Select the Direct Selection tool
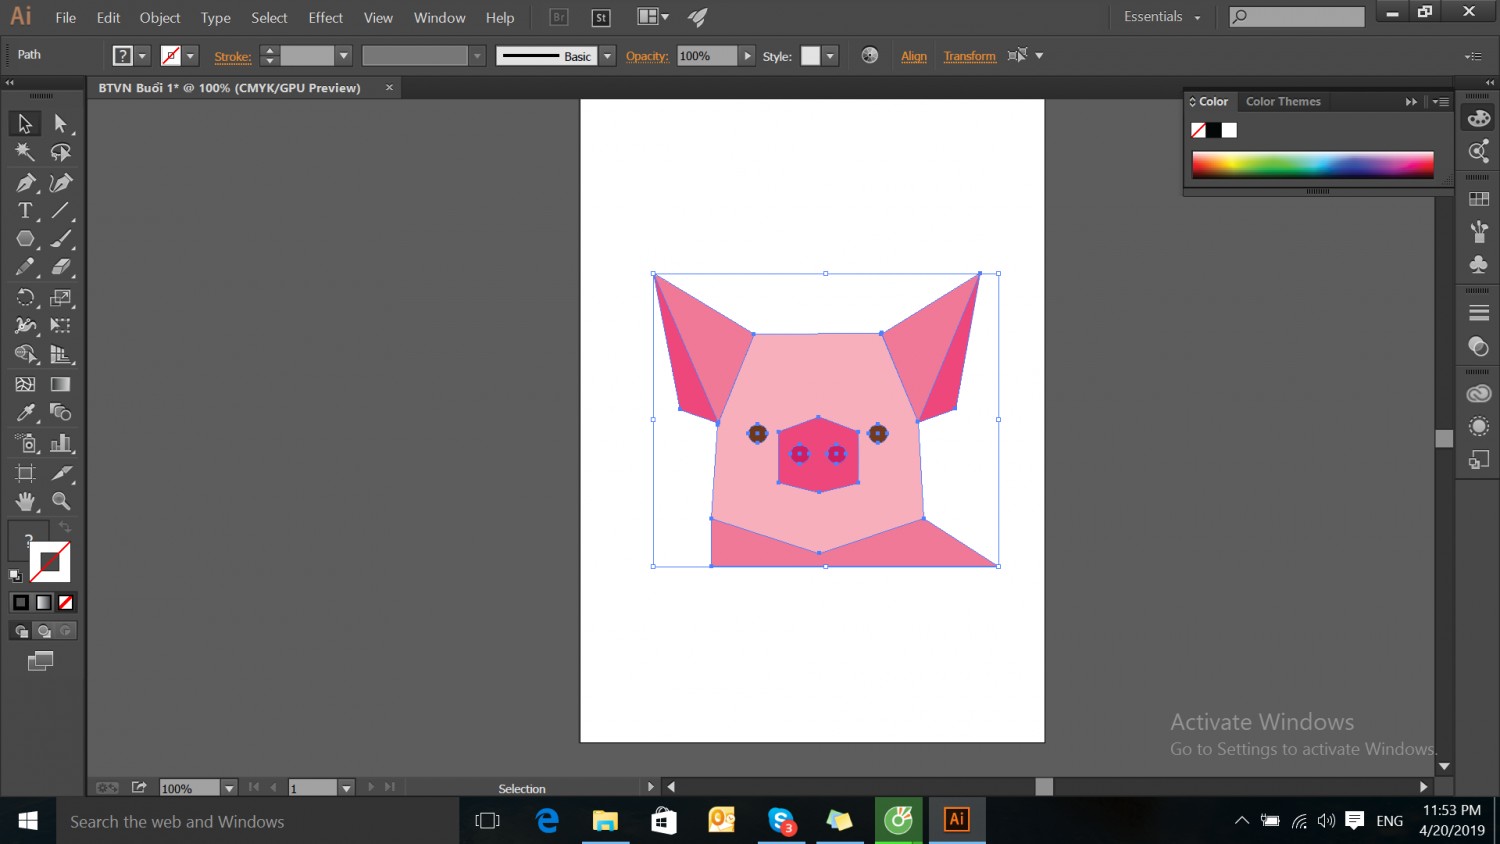 click(61, 123)
